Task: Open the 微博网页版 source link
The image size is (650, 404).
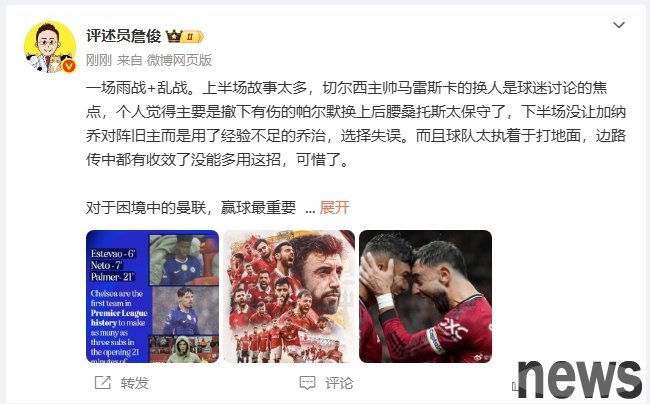Action: click(179, 60)
